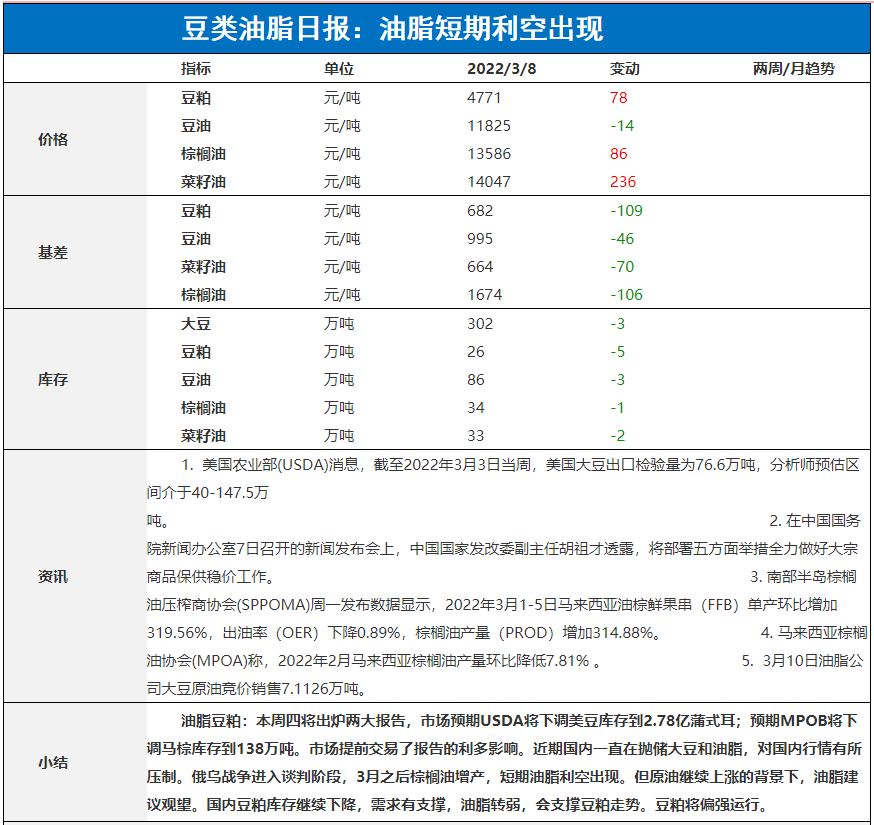Select the 棕榈油 price value 13586
Viewport: 874px width, 825px height.
[x=489, y=154]
